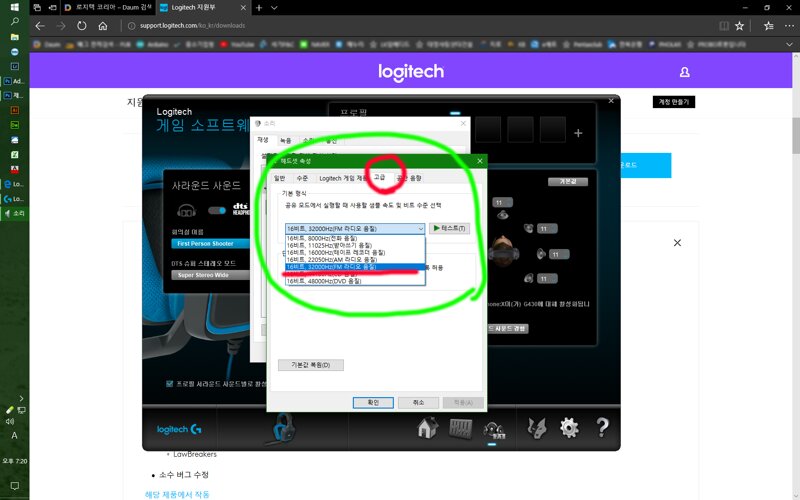Open the browser tab list chevron
800x500 pixels.
pos(274,8)
